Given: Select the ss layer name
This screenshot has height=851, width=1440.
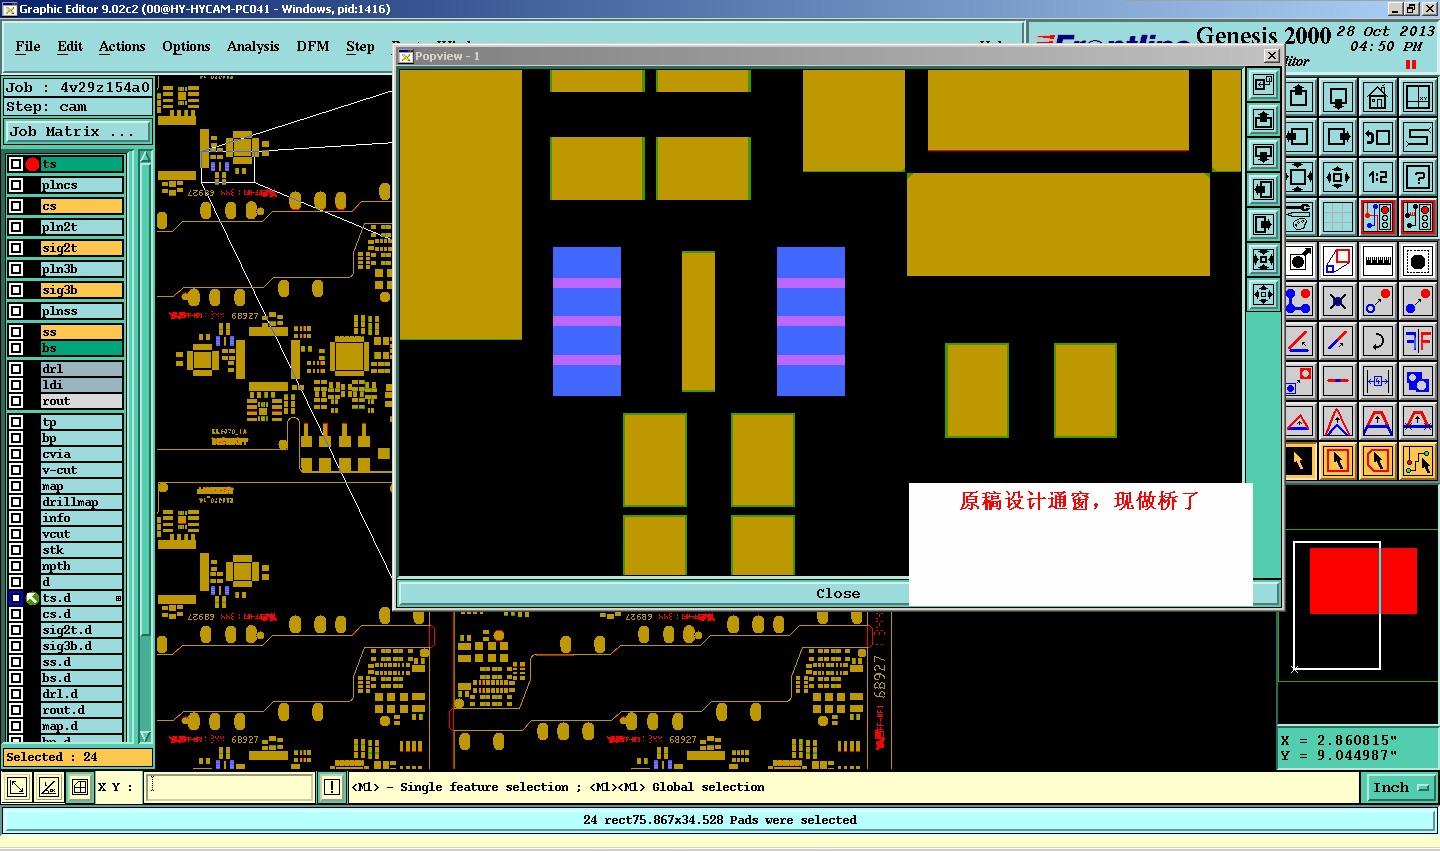Looking at the screenshot, I should (x=82, y=332).
